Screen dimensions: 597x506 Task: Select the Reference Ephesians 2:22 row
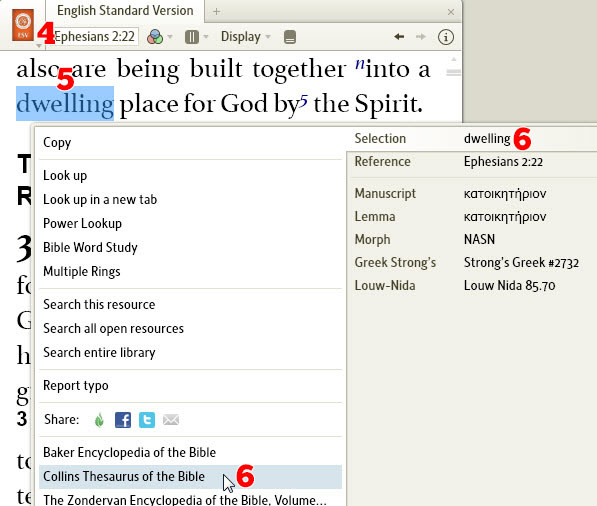tap(472, 162)
